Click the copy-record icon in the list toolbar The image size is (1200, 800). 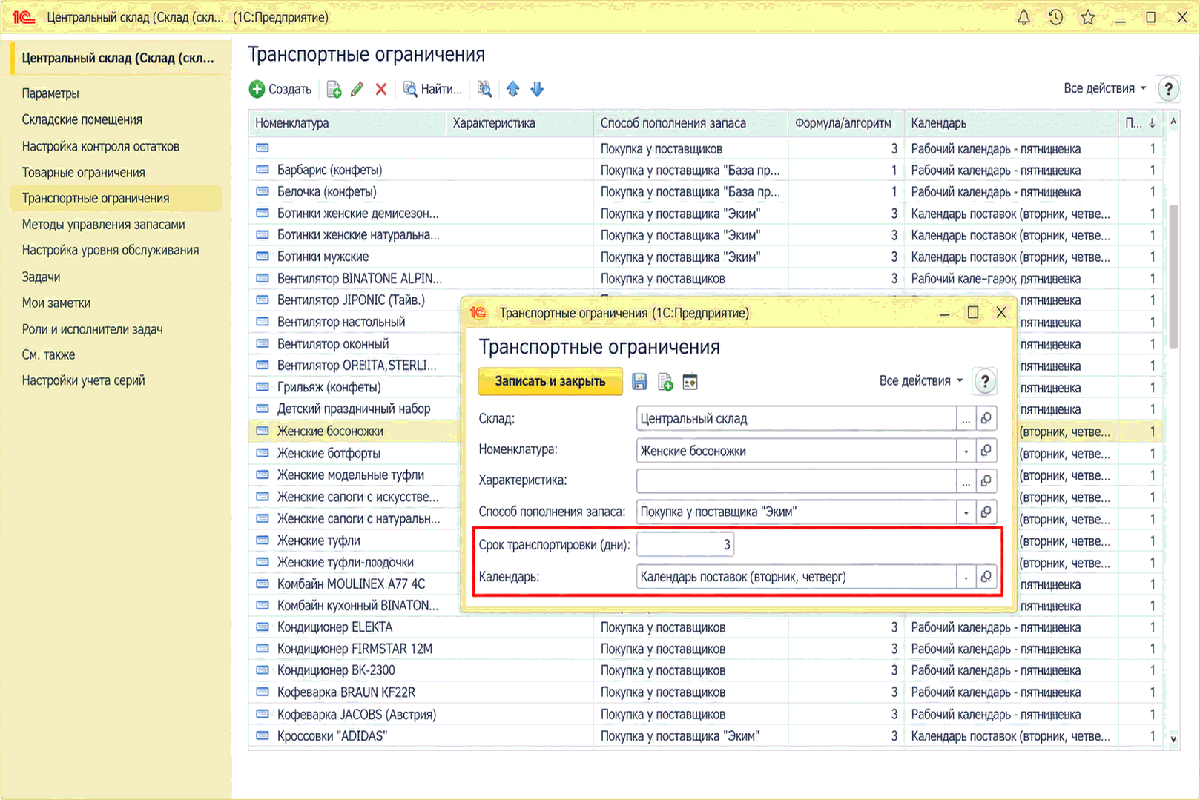334,89
